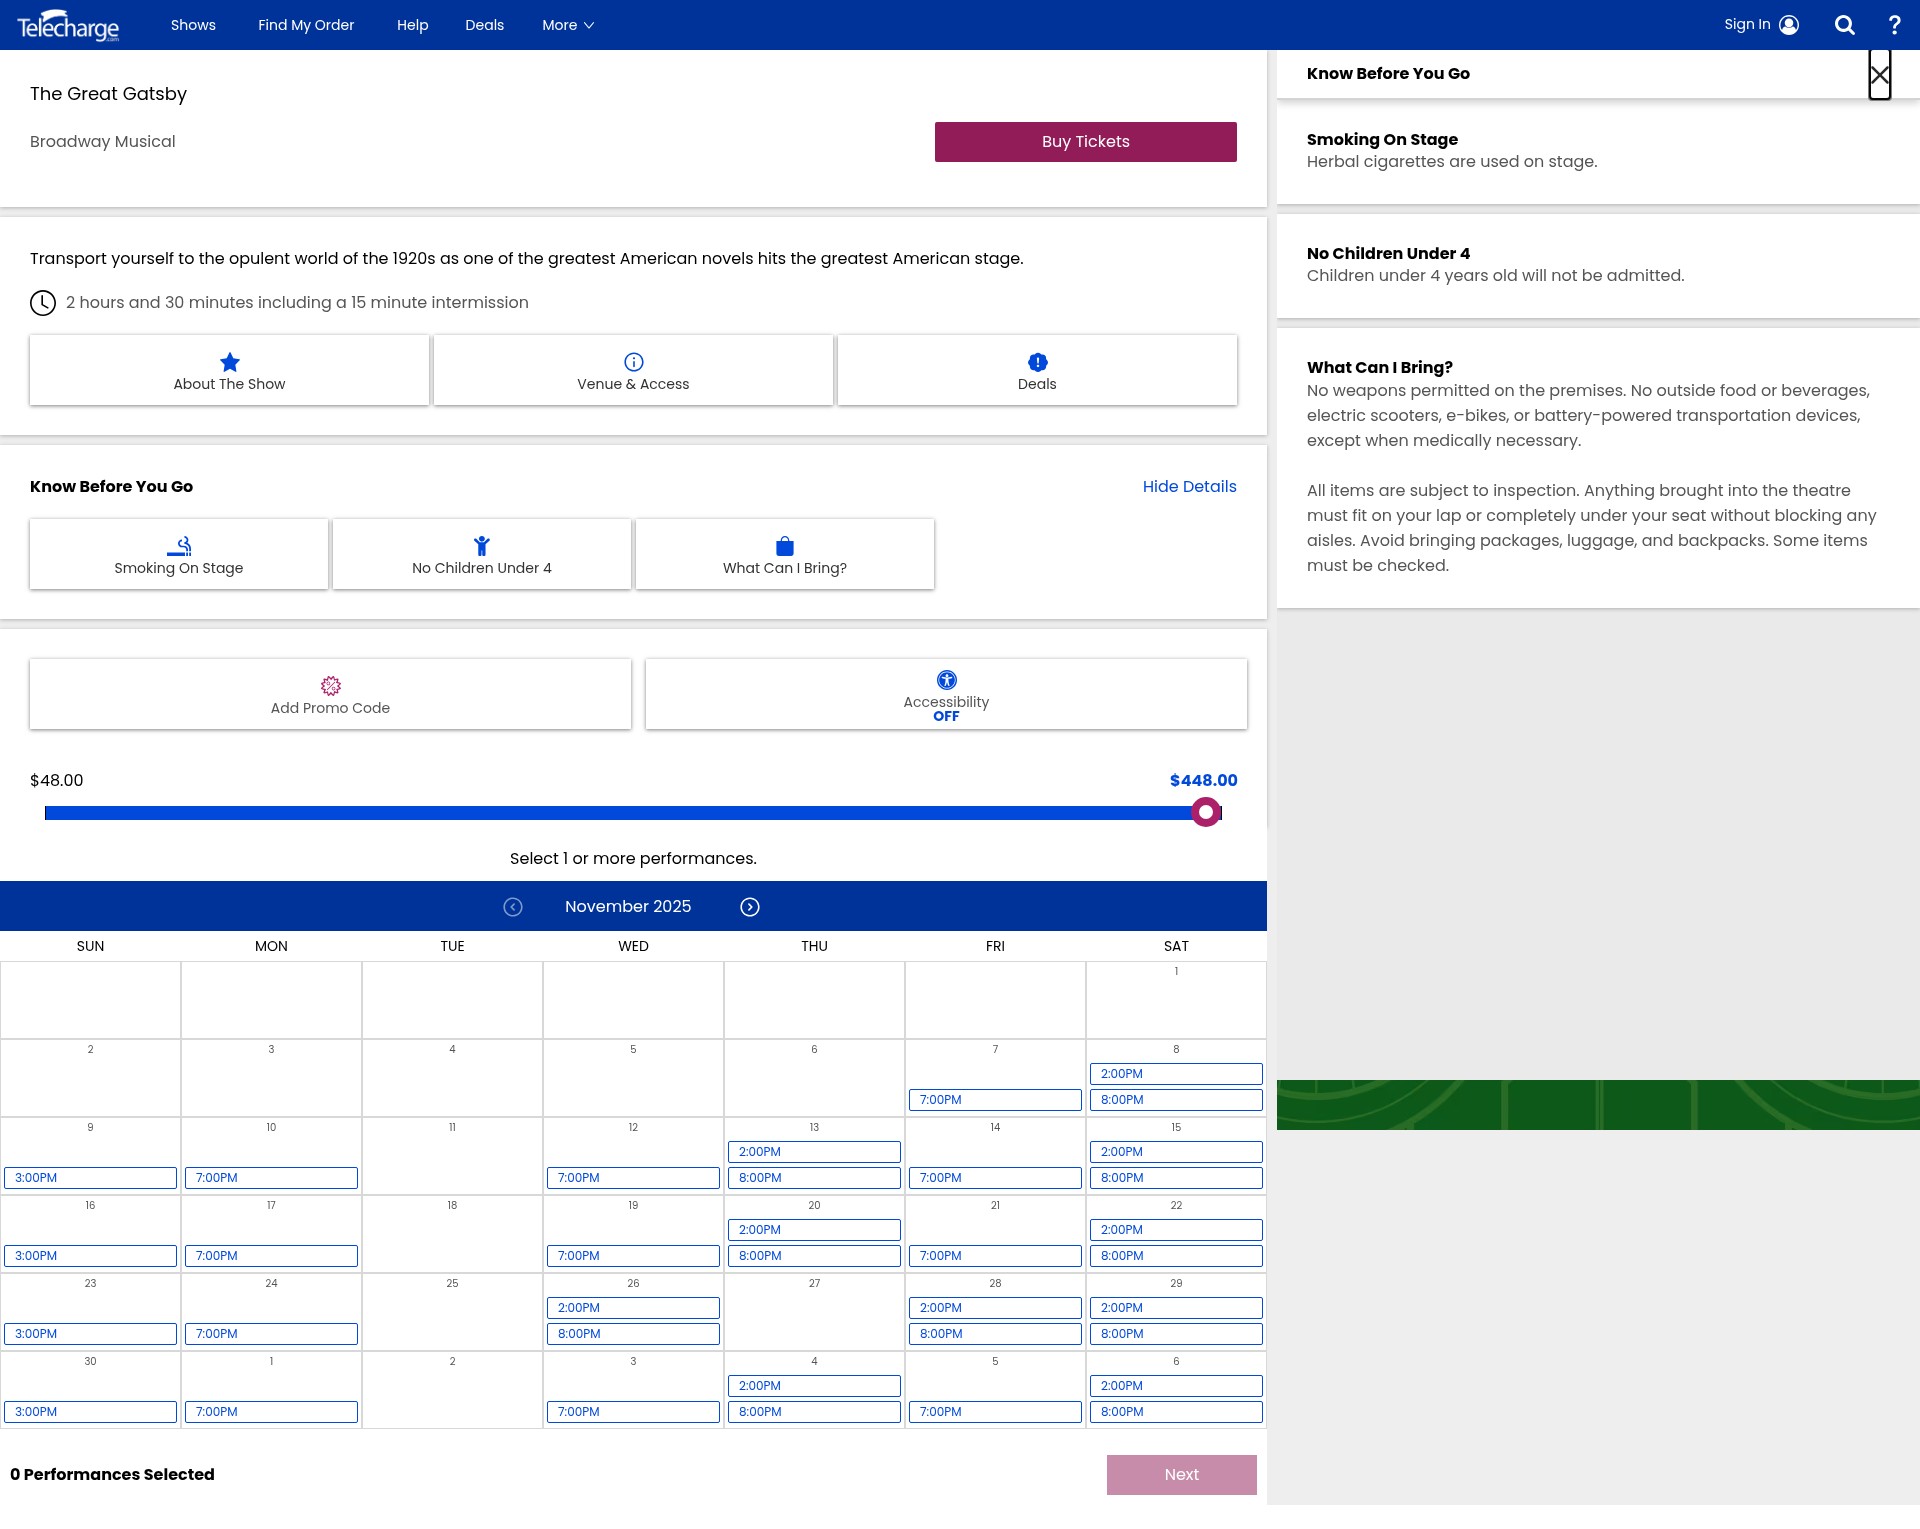Select Dec 6 8:00PM performance
The width and height of the screenshot is (1920, 1529).
[1176, 1412]
